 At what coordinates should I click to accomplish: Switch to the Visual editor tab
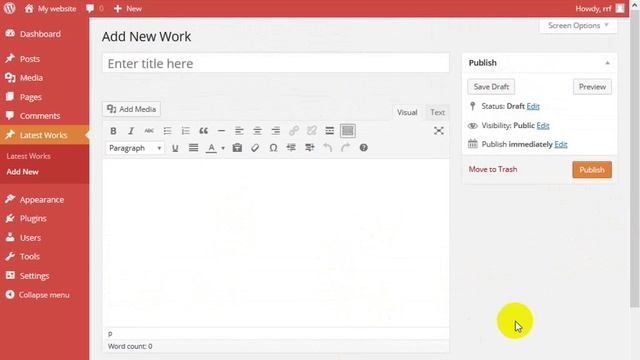pos(407,112)
